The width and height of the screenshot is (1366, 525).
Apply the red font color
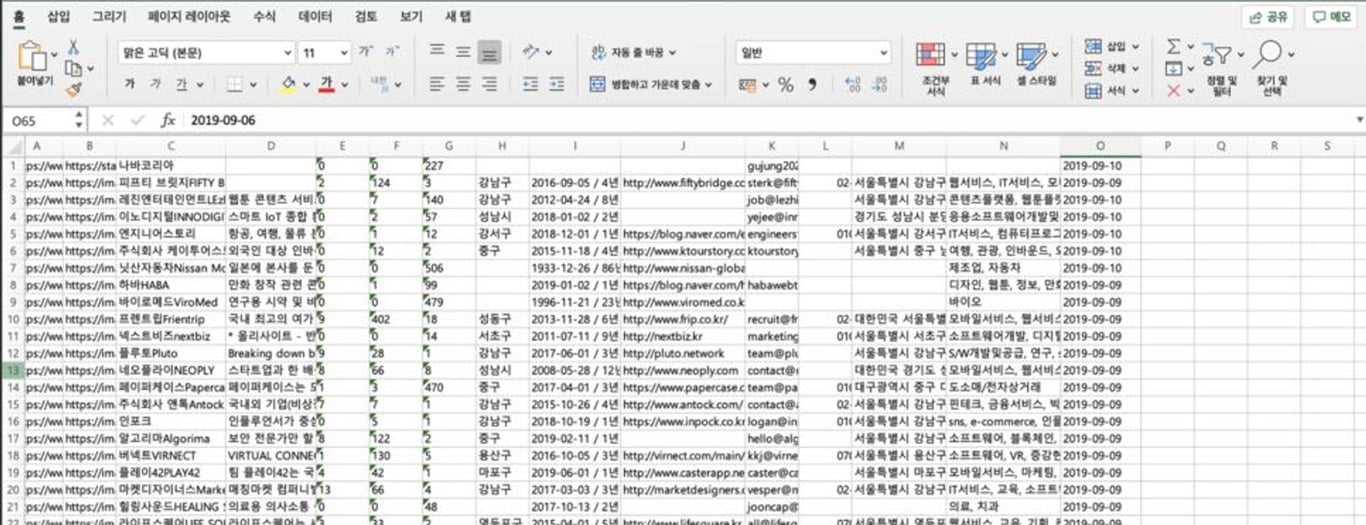[326, 84]
